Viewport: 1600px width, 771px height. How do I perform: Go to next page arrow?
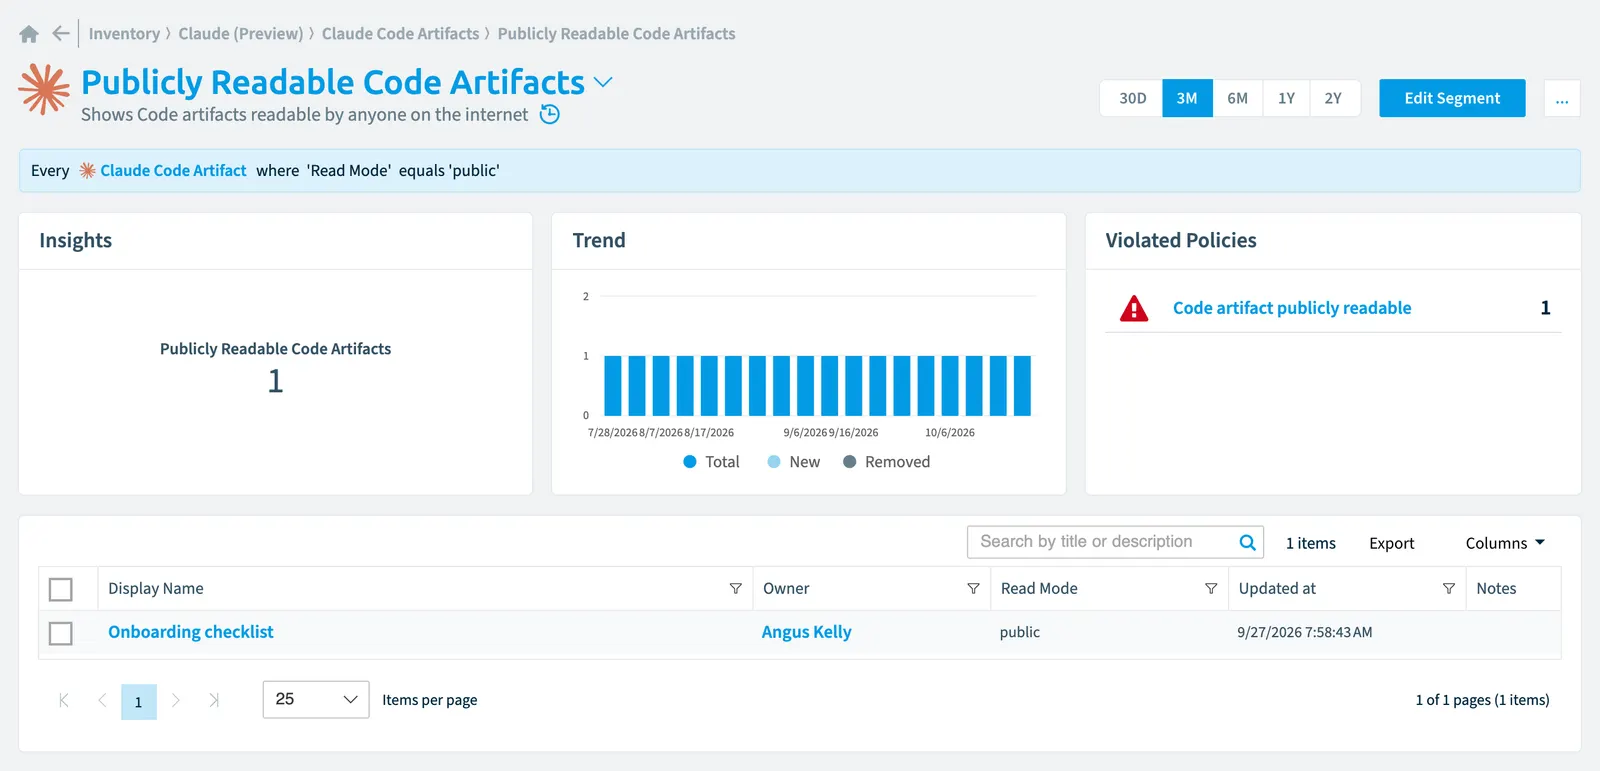tap(175, 700)
